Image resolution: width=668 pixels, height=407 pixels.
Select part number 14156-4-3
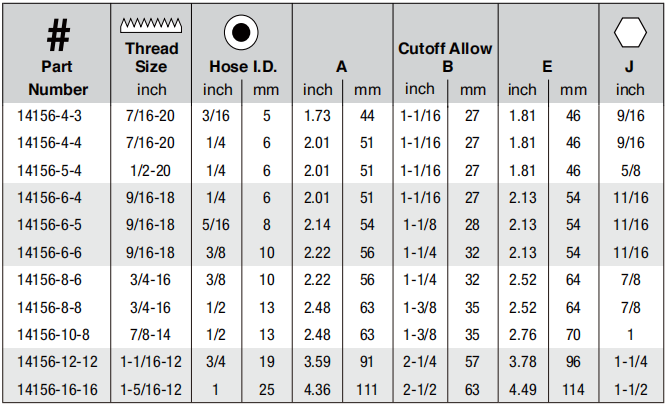(x=49, y=116)
